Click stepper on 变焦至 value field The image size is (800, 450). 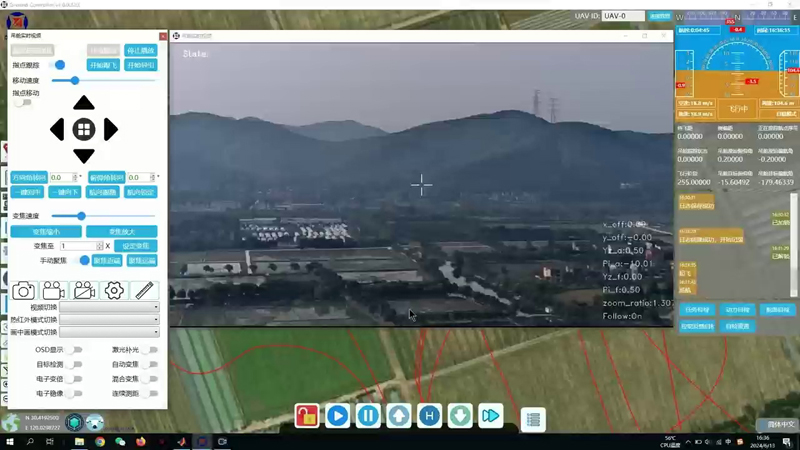coord(99,246)
